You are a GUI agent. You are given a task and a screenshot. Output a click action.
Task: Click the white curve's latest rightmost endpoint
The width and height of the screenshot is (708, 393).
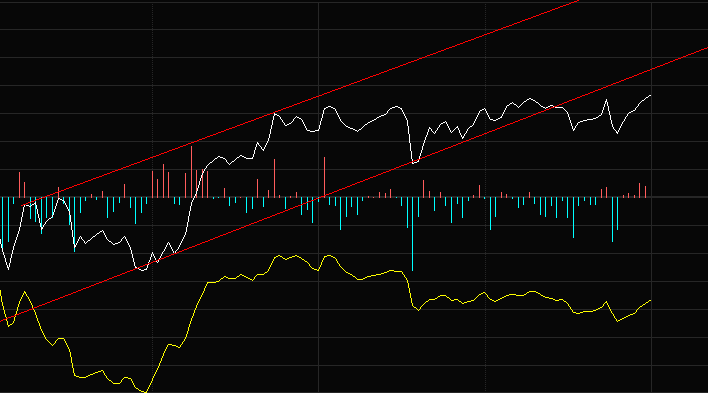pos(650,95)
